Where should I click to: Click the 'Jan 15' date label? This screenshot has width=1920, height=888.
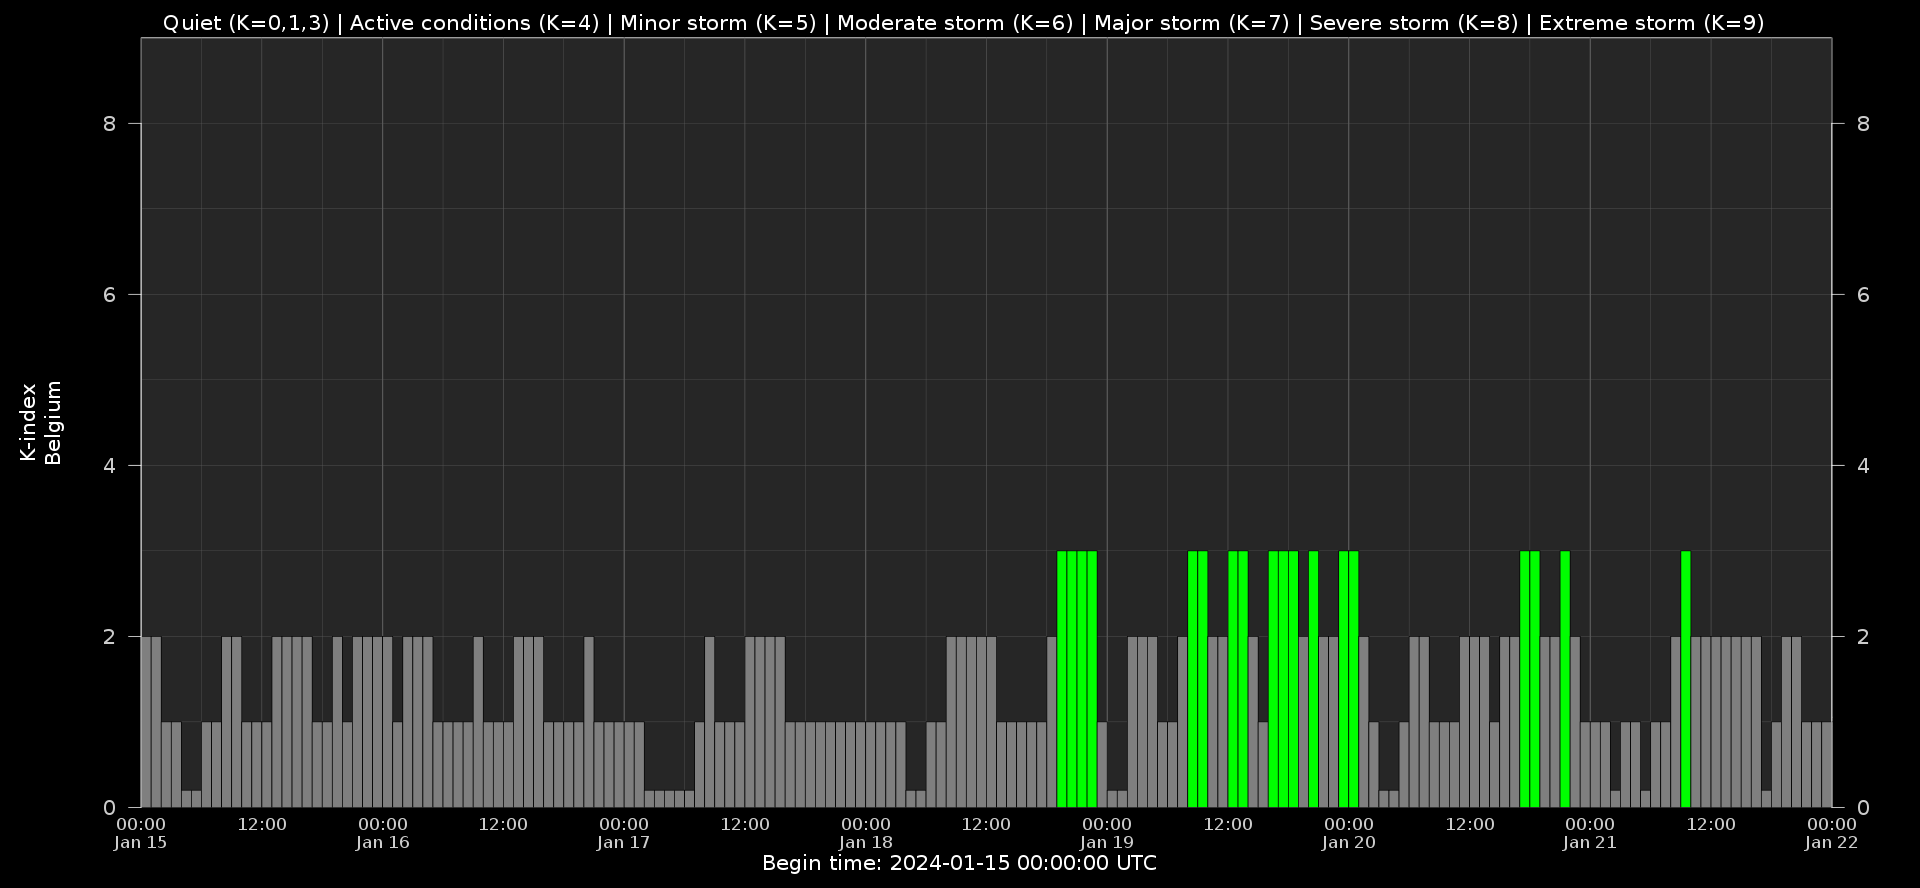[141, 842]
